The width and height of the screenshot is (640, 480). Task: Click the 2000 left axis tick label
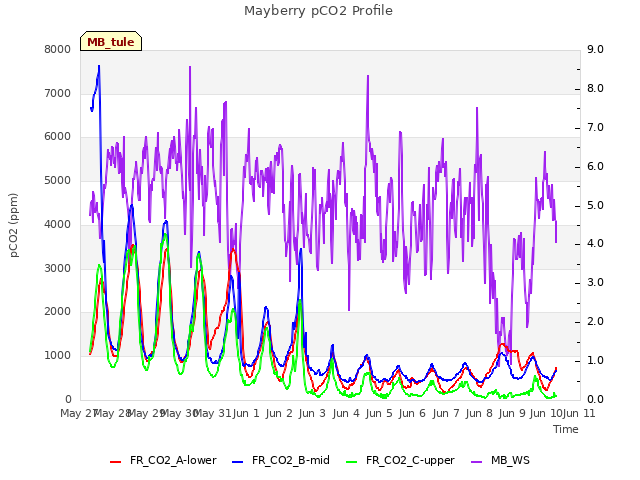tap(58, 311)
